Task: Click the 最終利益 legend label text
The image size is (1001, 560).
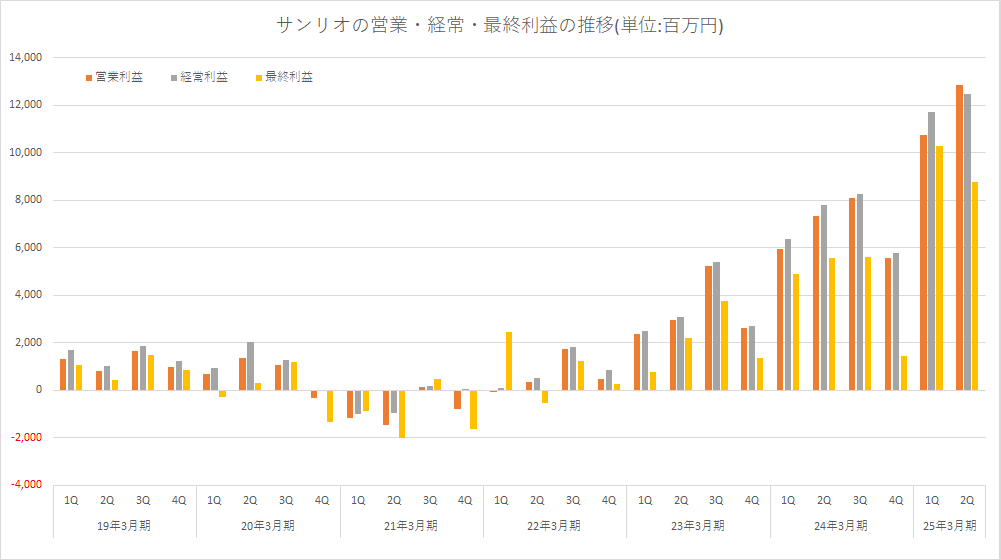Action: pos(290,77)
